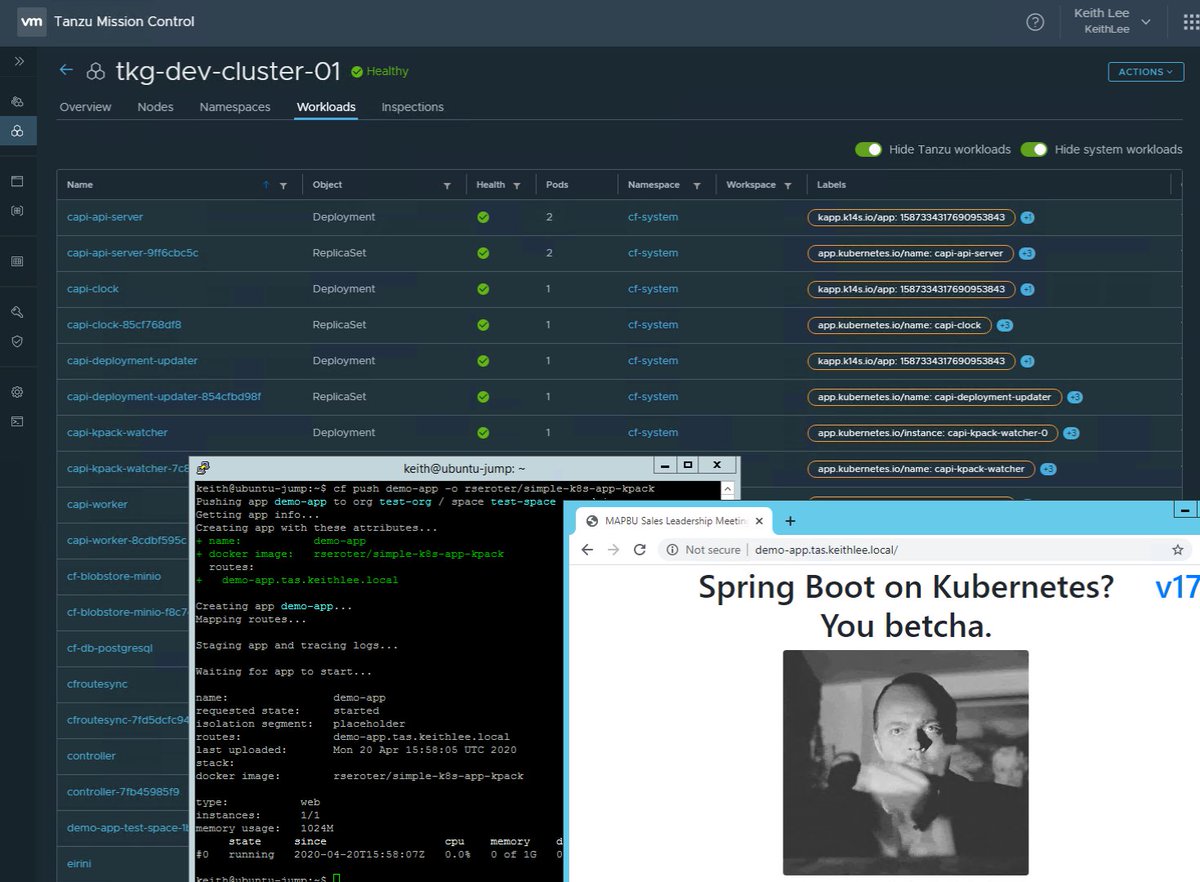Switch to the Inspections tab
The height and width of the screenshot is (882, 1200).
click(x=412, y=107)
